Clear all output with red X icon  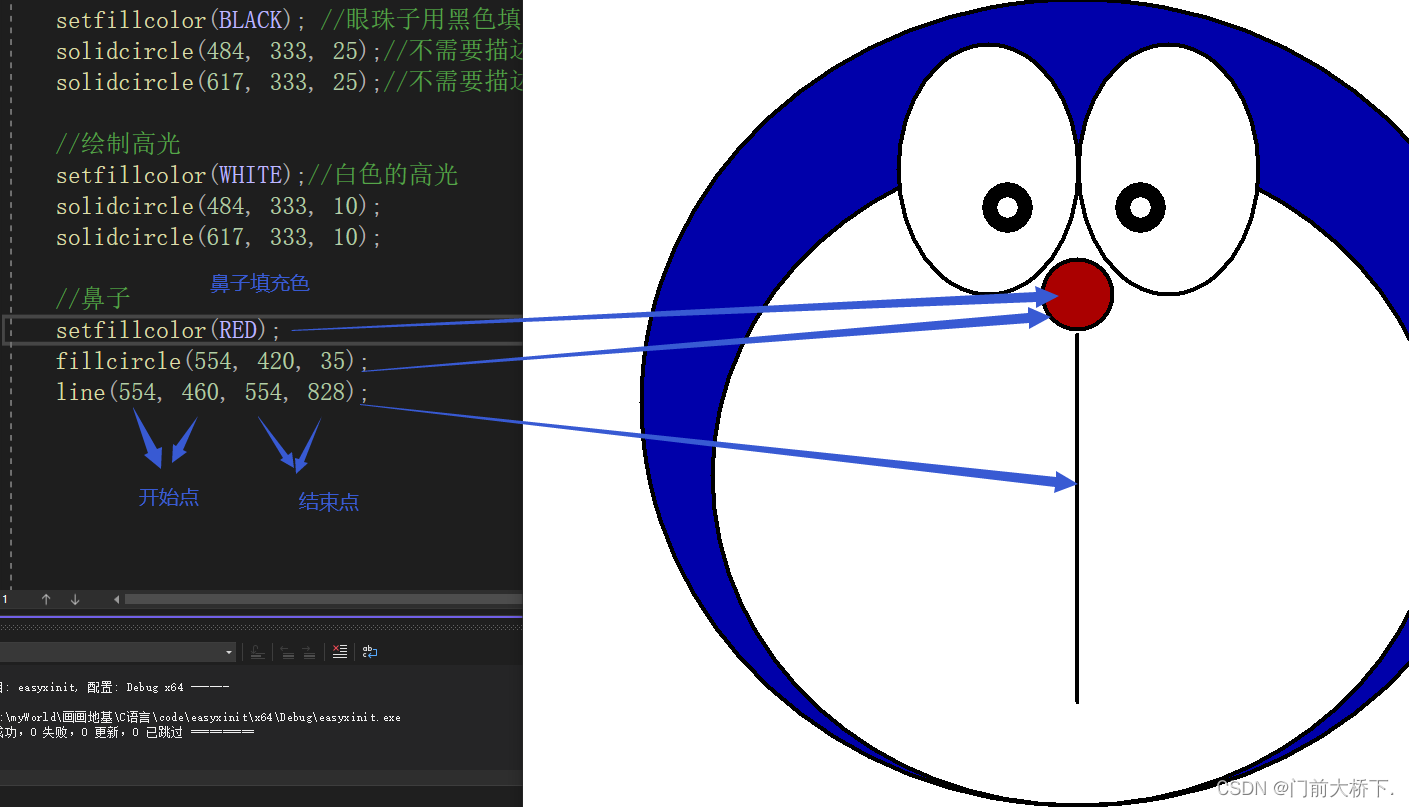340,652
